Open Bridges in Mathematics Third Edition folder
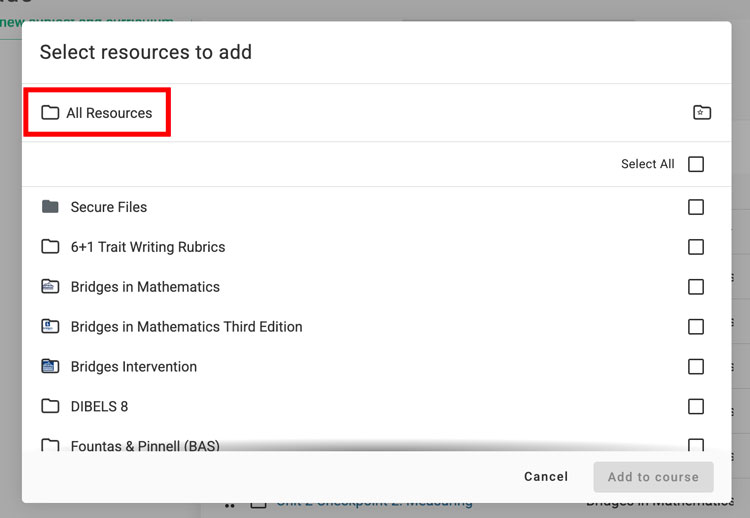This screenshot has height=518, width=750. coord(186,327)
